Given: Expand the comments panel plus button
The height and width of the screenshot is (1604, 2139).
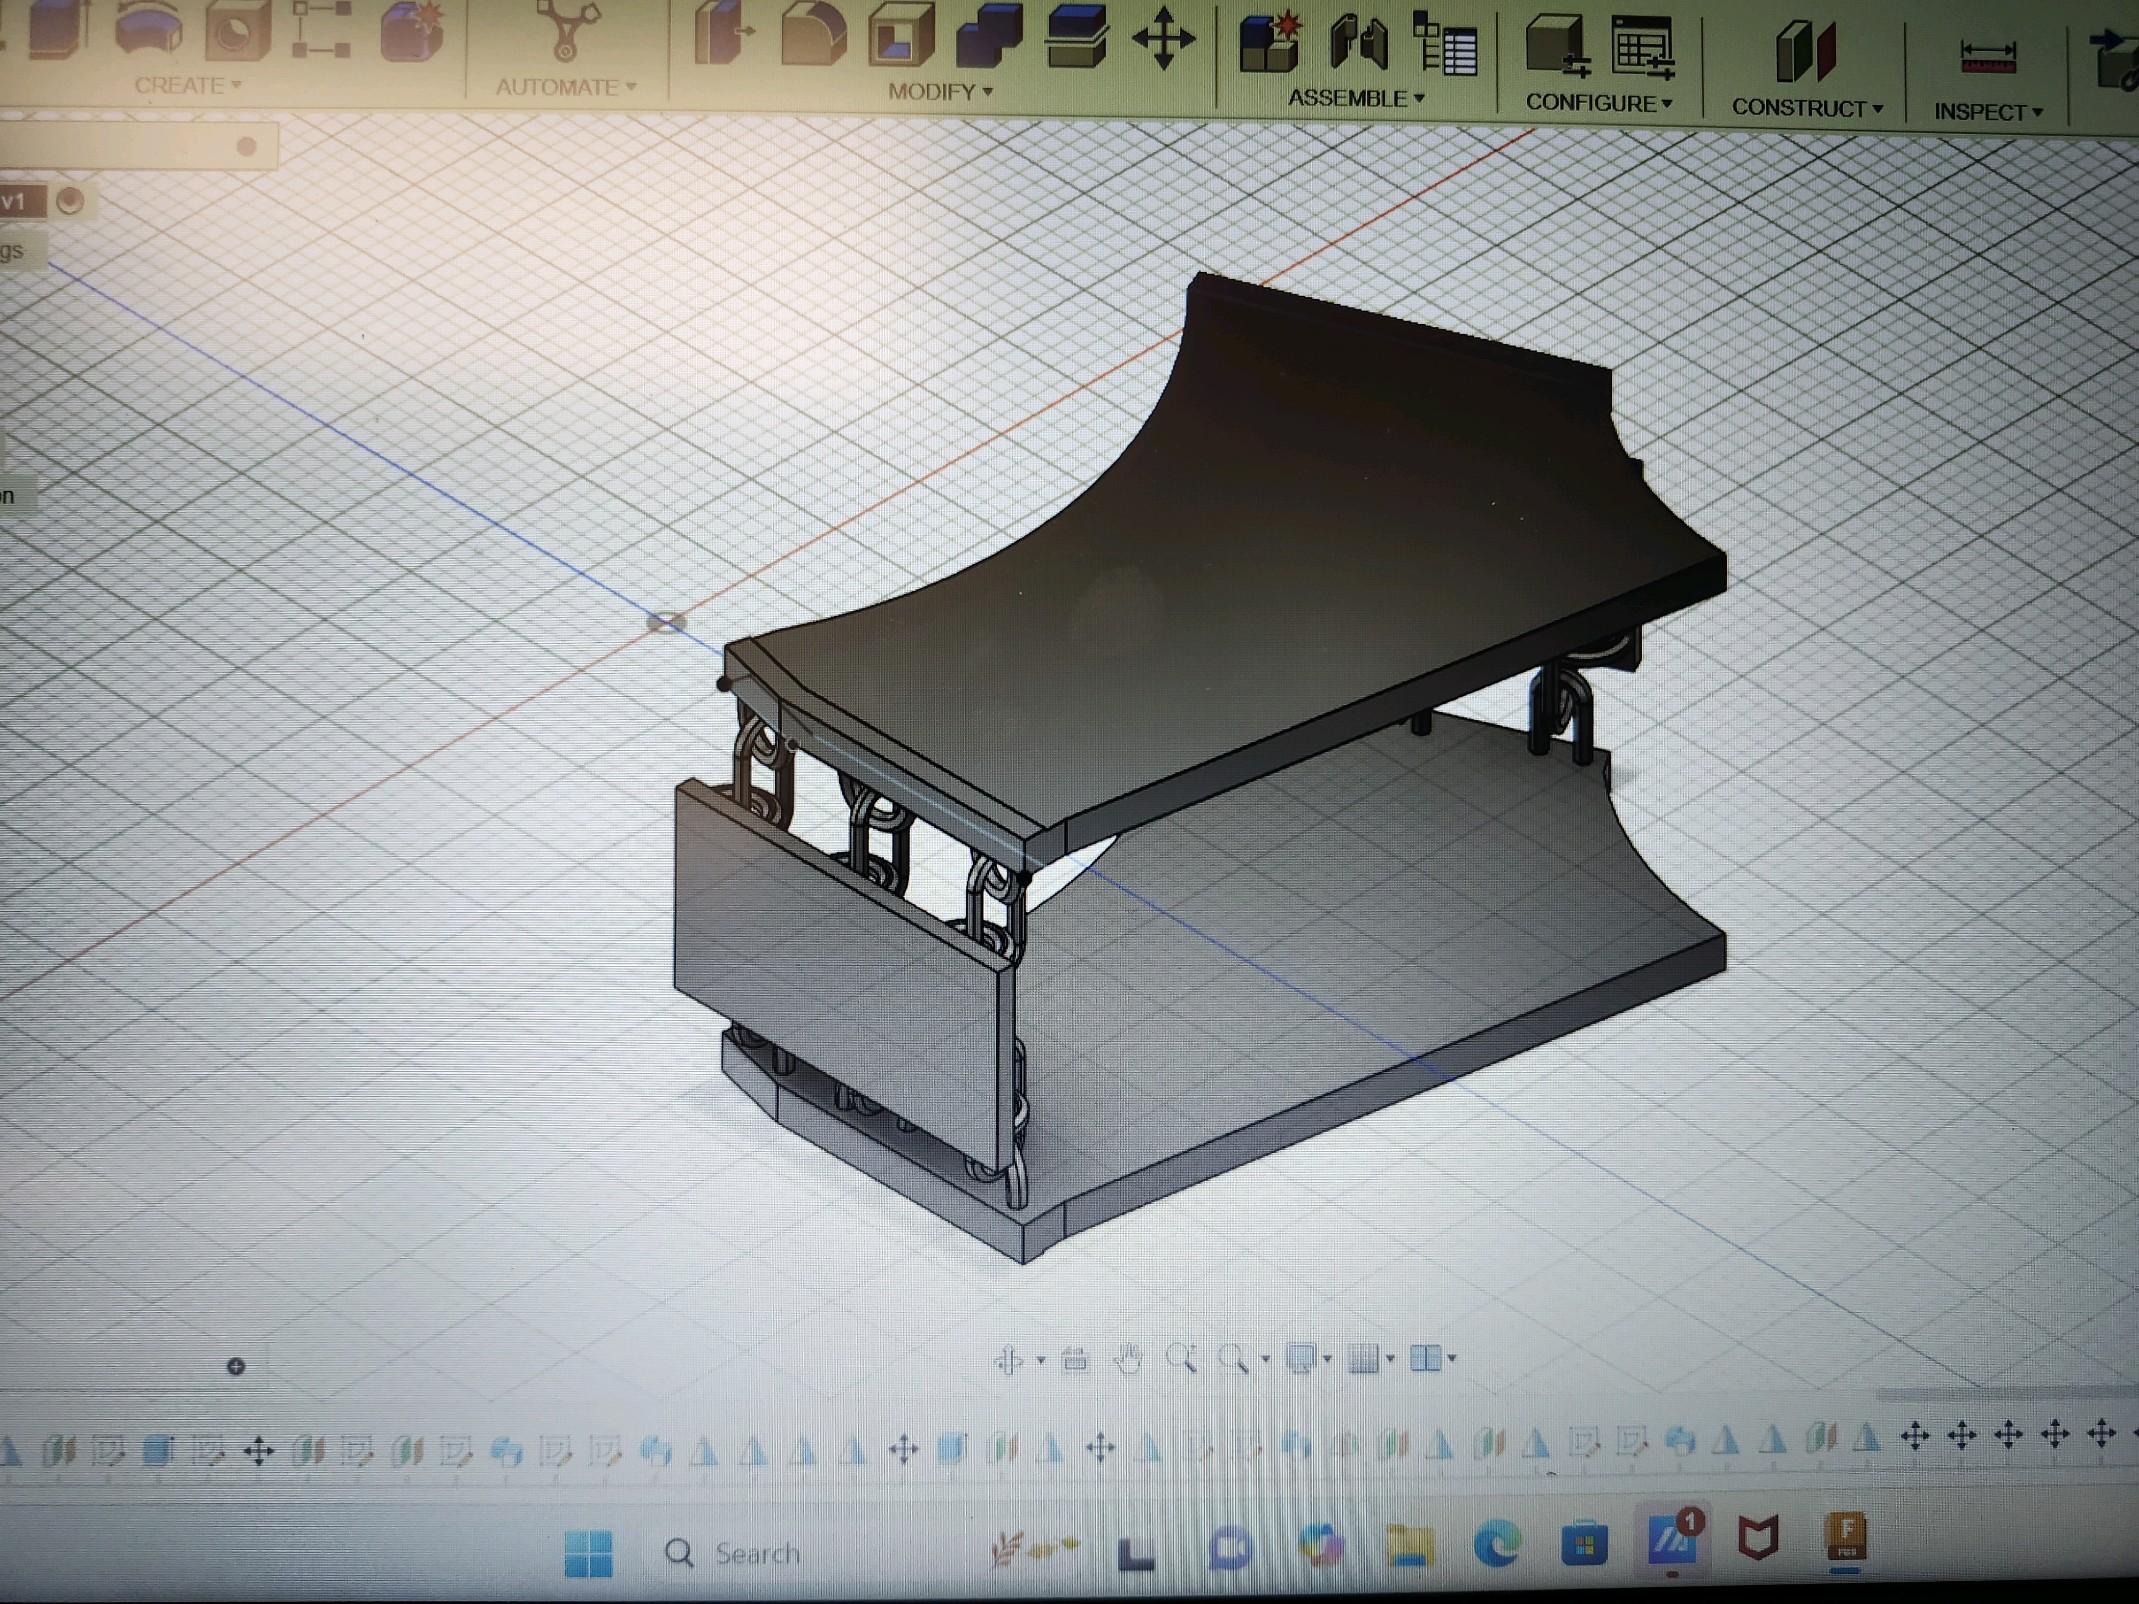Looking at the screenshot, I should [x=236, y=1366].
